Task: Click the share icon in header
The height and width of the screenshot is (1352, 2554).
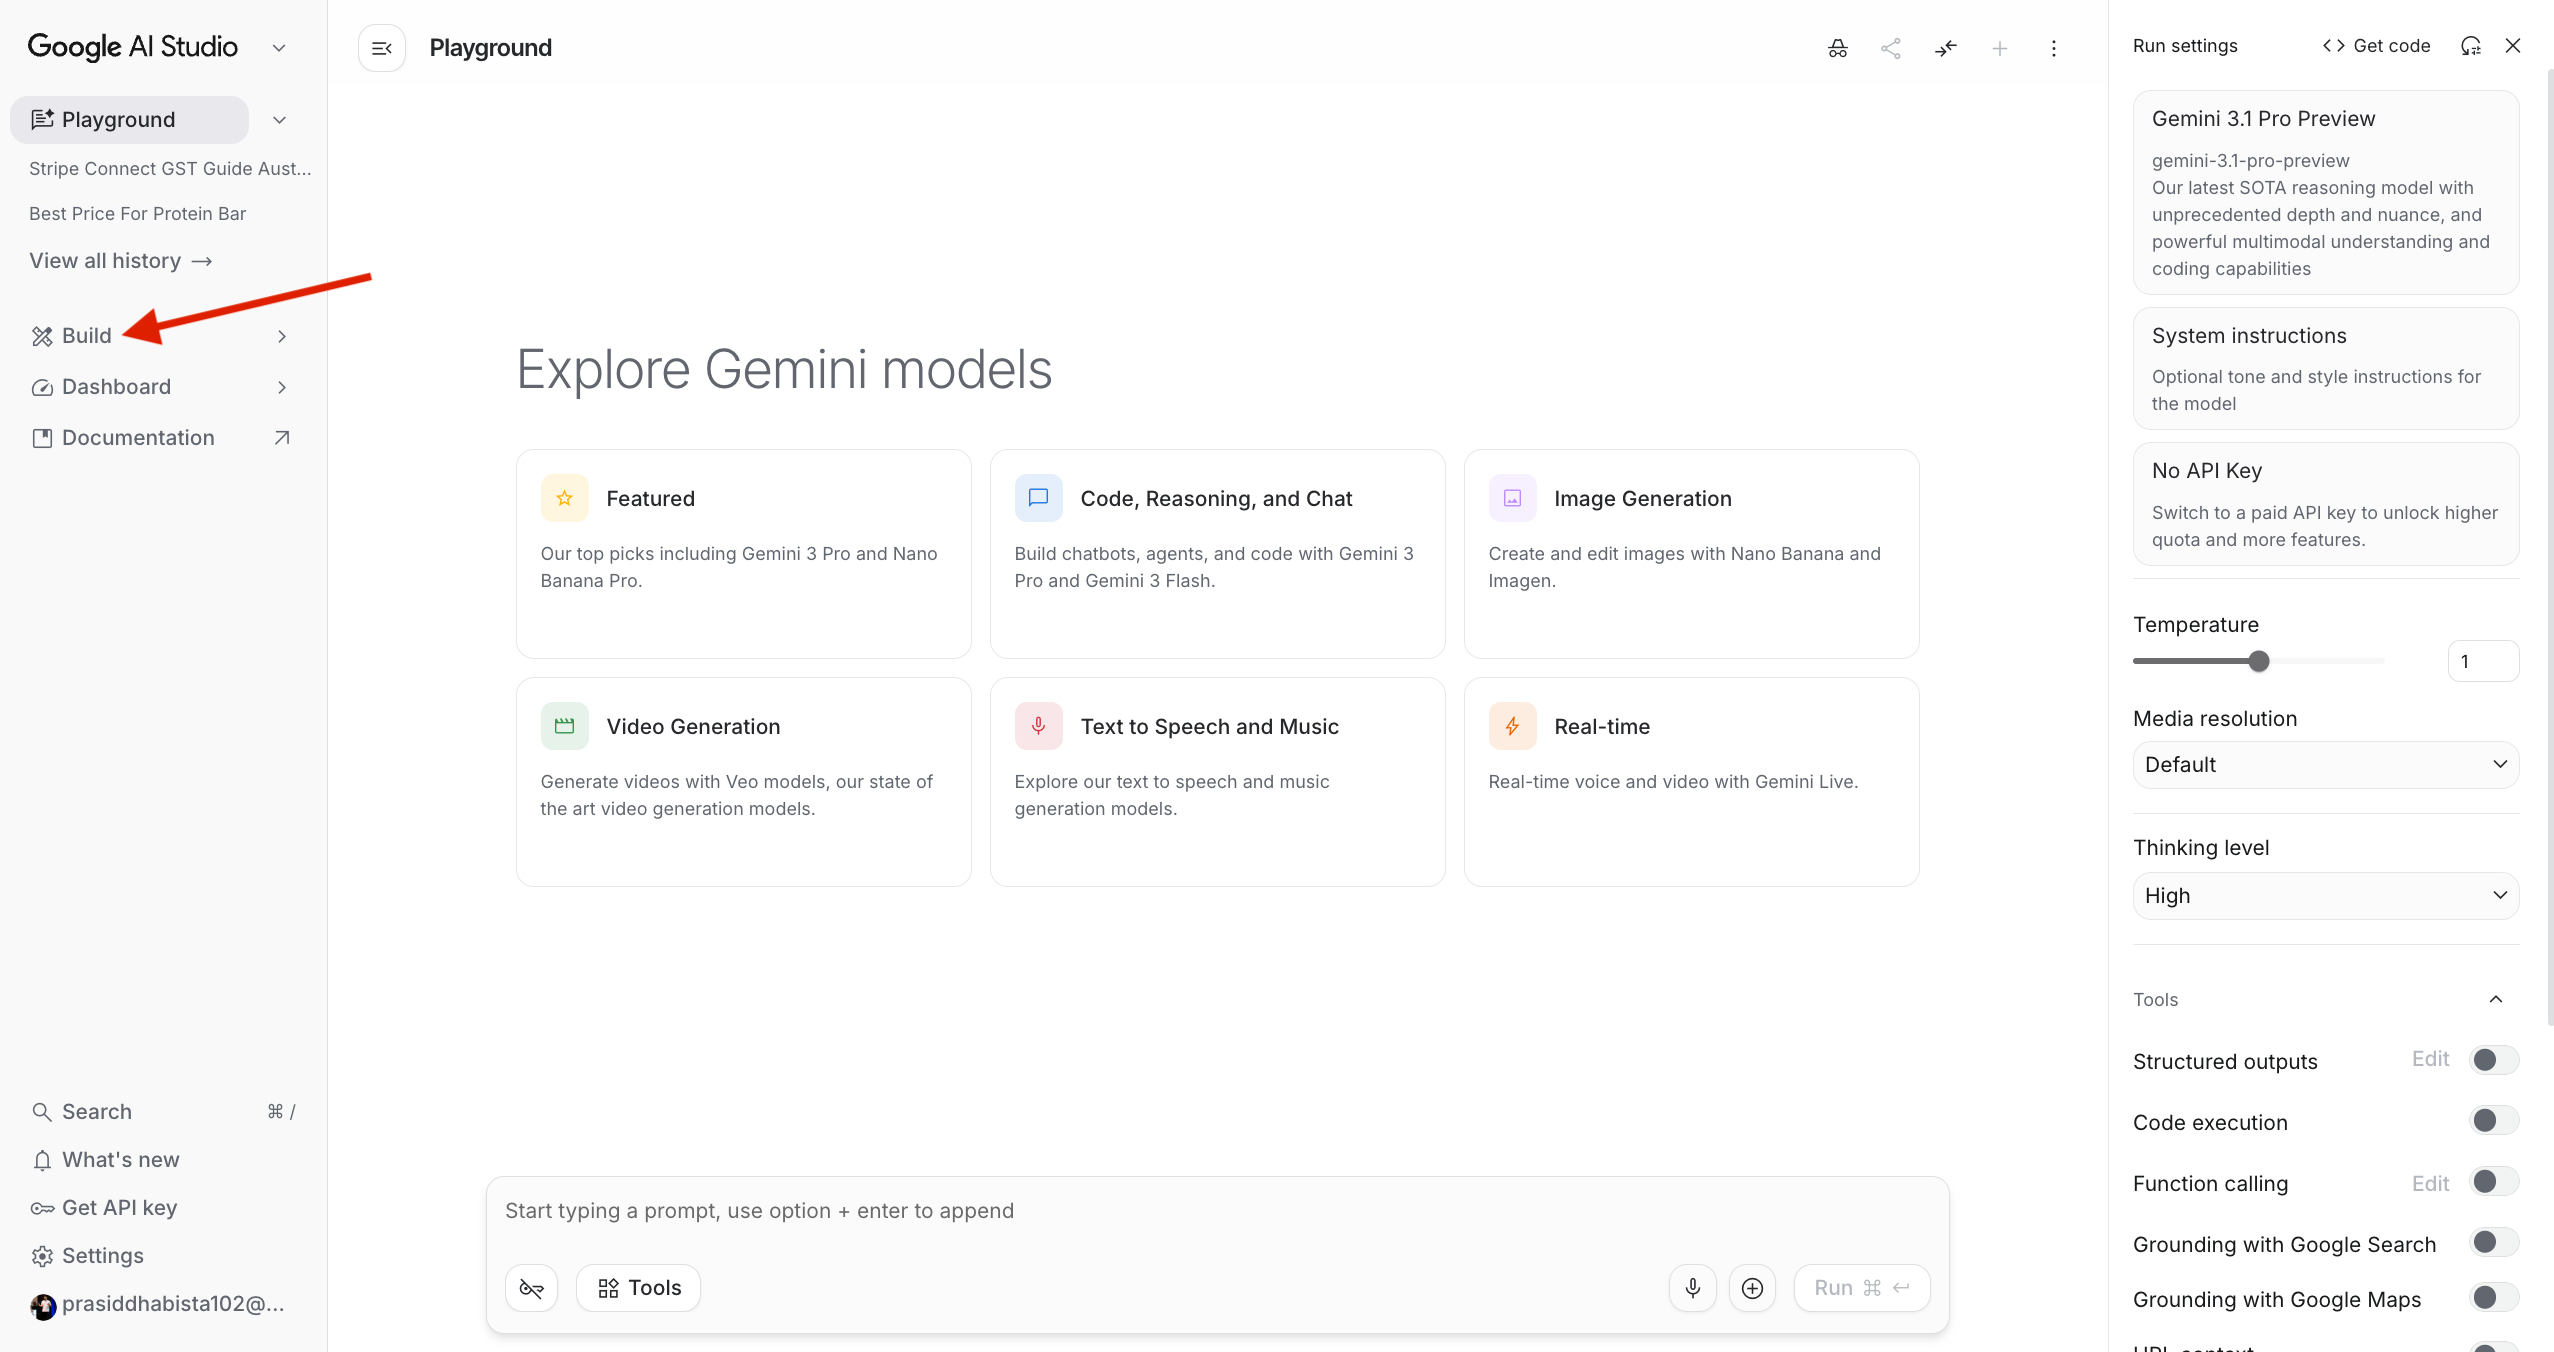Action: point(1891,48)
